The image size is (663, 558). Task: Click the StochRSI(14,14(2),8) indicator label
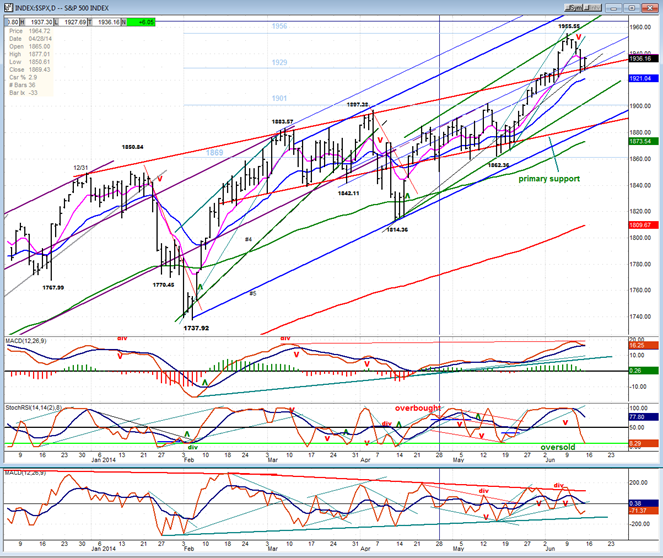[34, 408]
